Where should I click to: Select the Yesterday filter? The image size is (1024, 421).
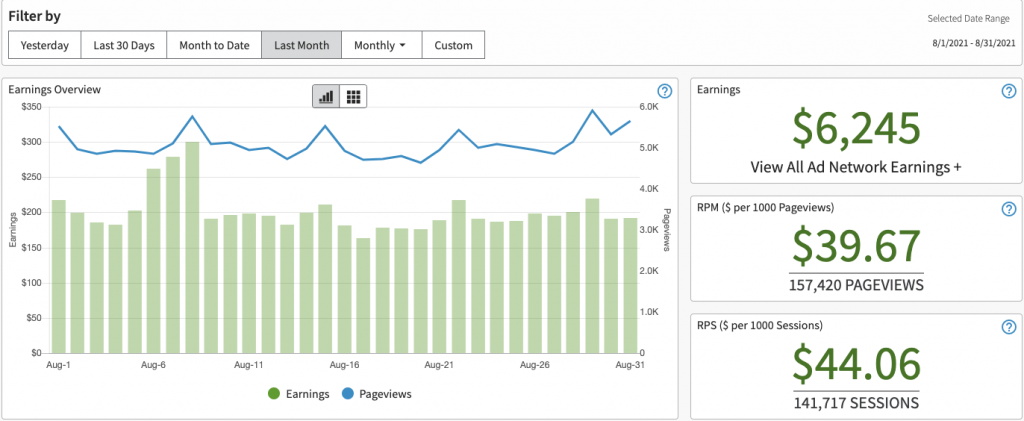point(45,45)
